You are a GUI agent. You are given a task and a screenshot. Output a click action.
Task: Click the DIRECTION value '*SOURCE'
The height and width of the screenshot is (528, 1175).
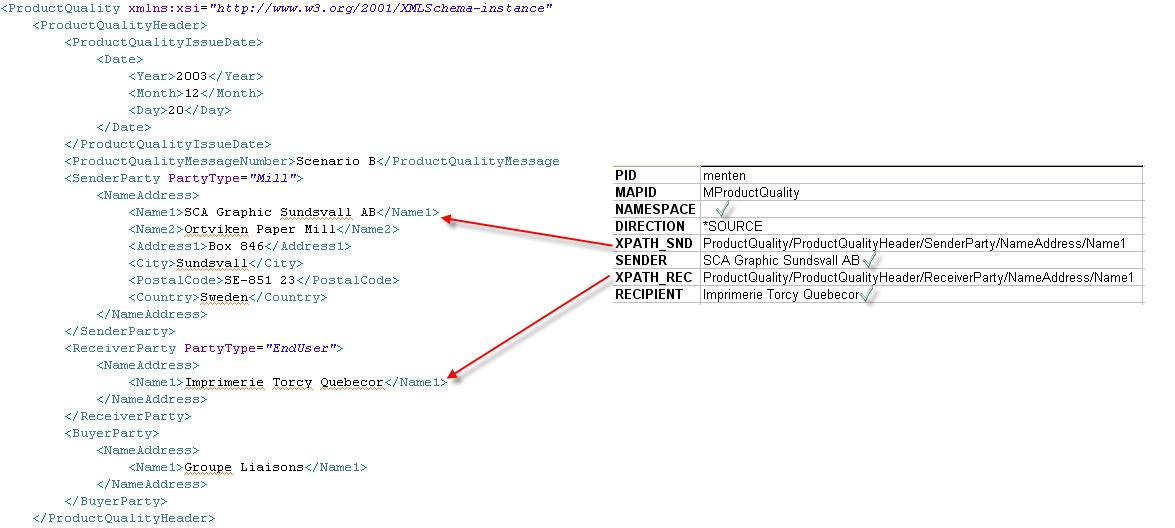point(732,227)
